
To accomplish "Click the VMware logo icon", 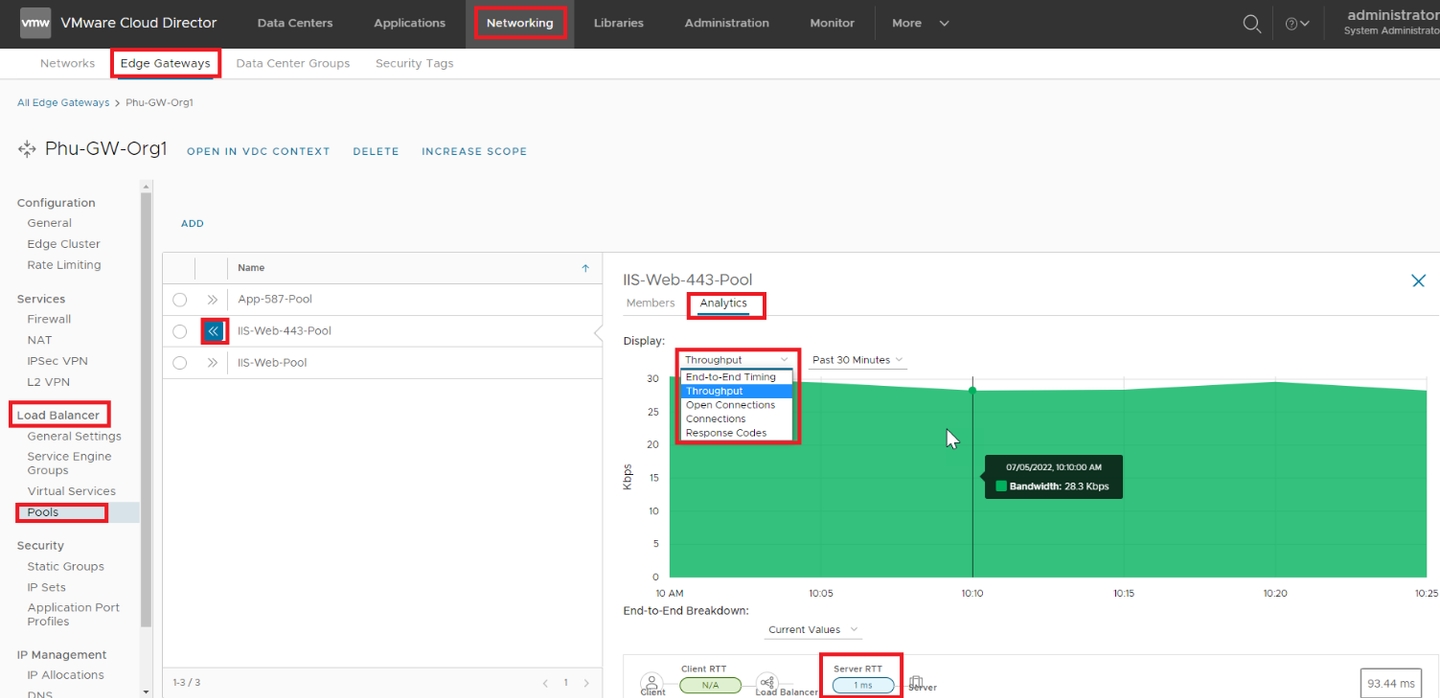I will click(35, 22).
